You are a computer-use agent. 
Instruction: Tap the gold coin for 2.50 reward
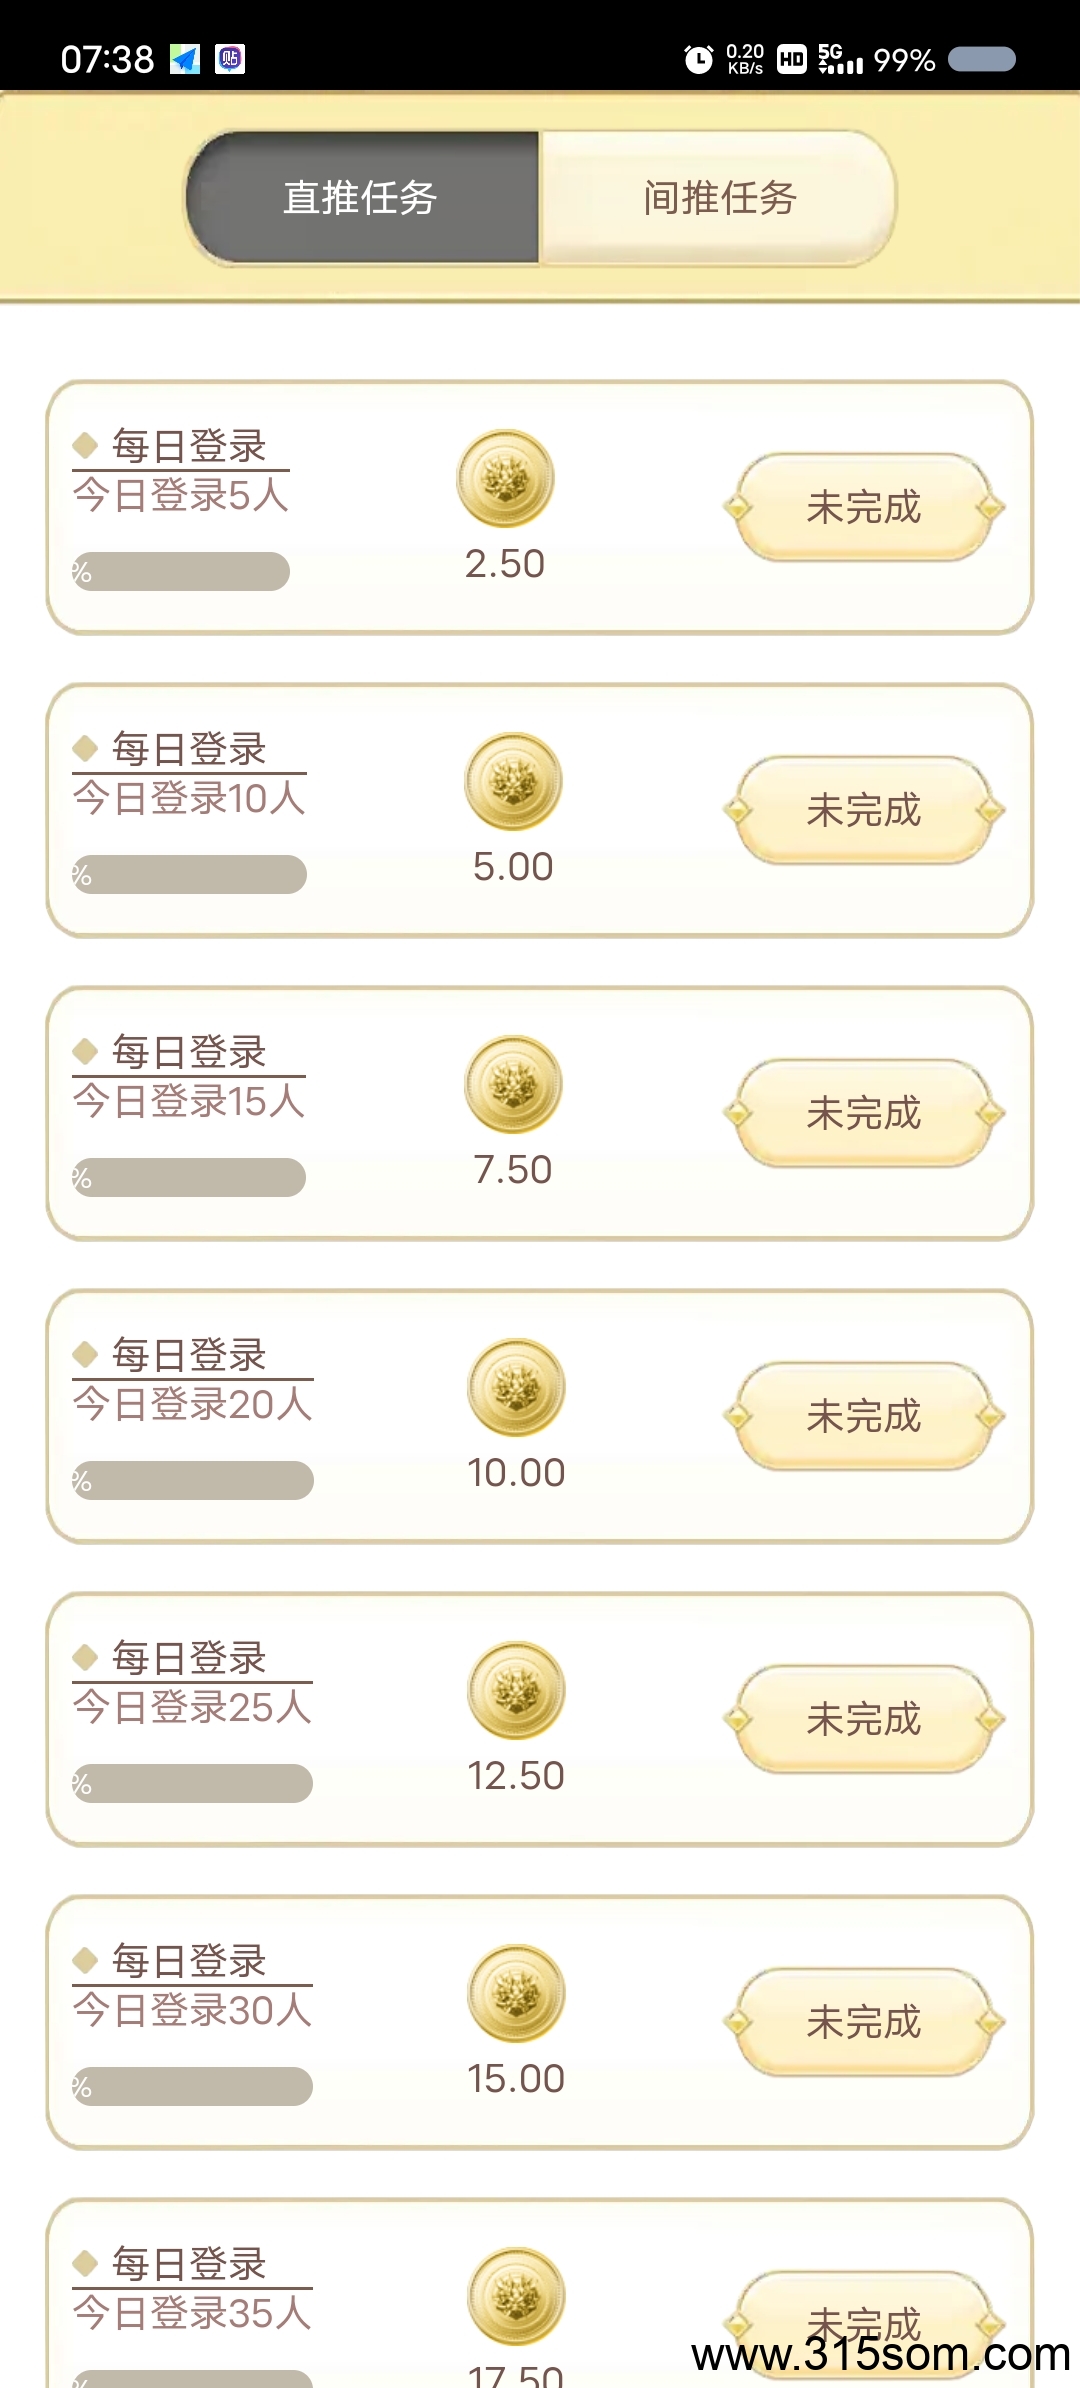pyautogui.click(x=505, y=479)
